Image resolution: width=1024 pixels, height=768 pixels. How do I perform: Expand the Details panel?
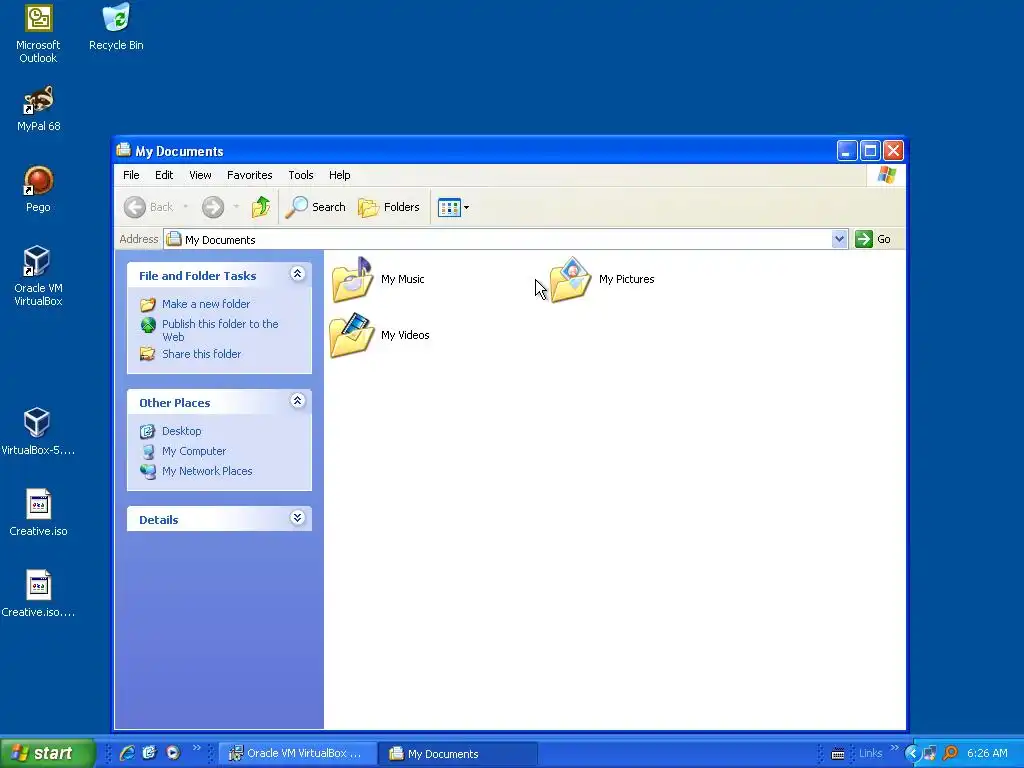(x=297, y=518)
